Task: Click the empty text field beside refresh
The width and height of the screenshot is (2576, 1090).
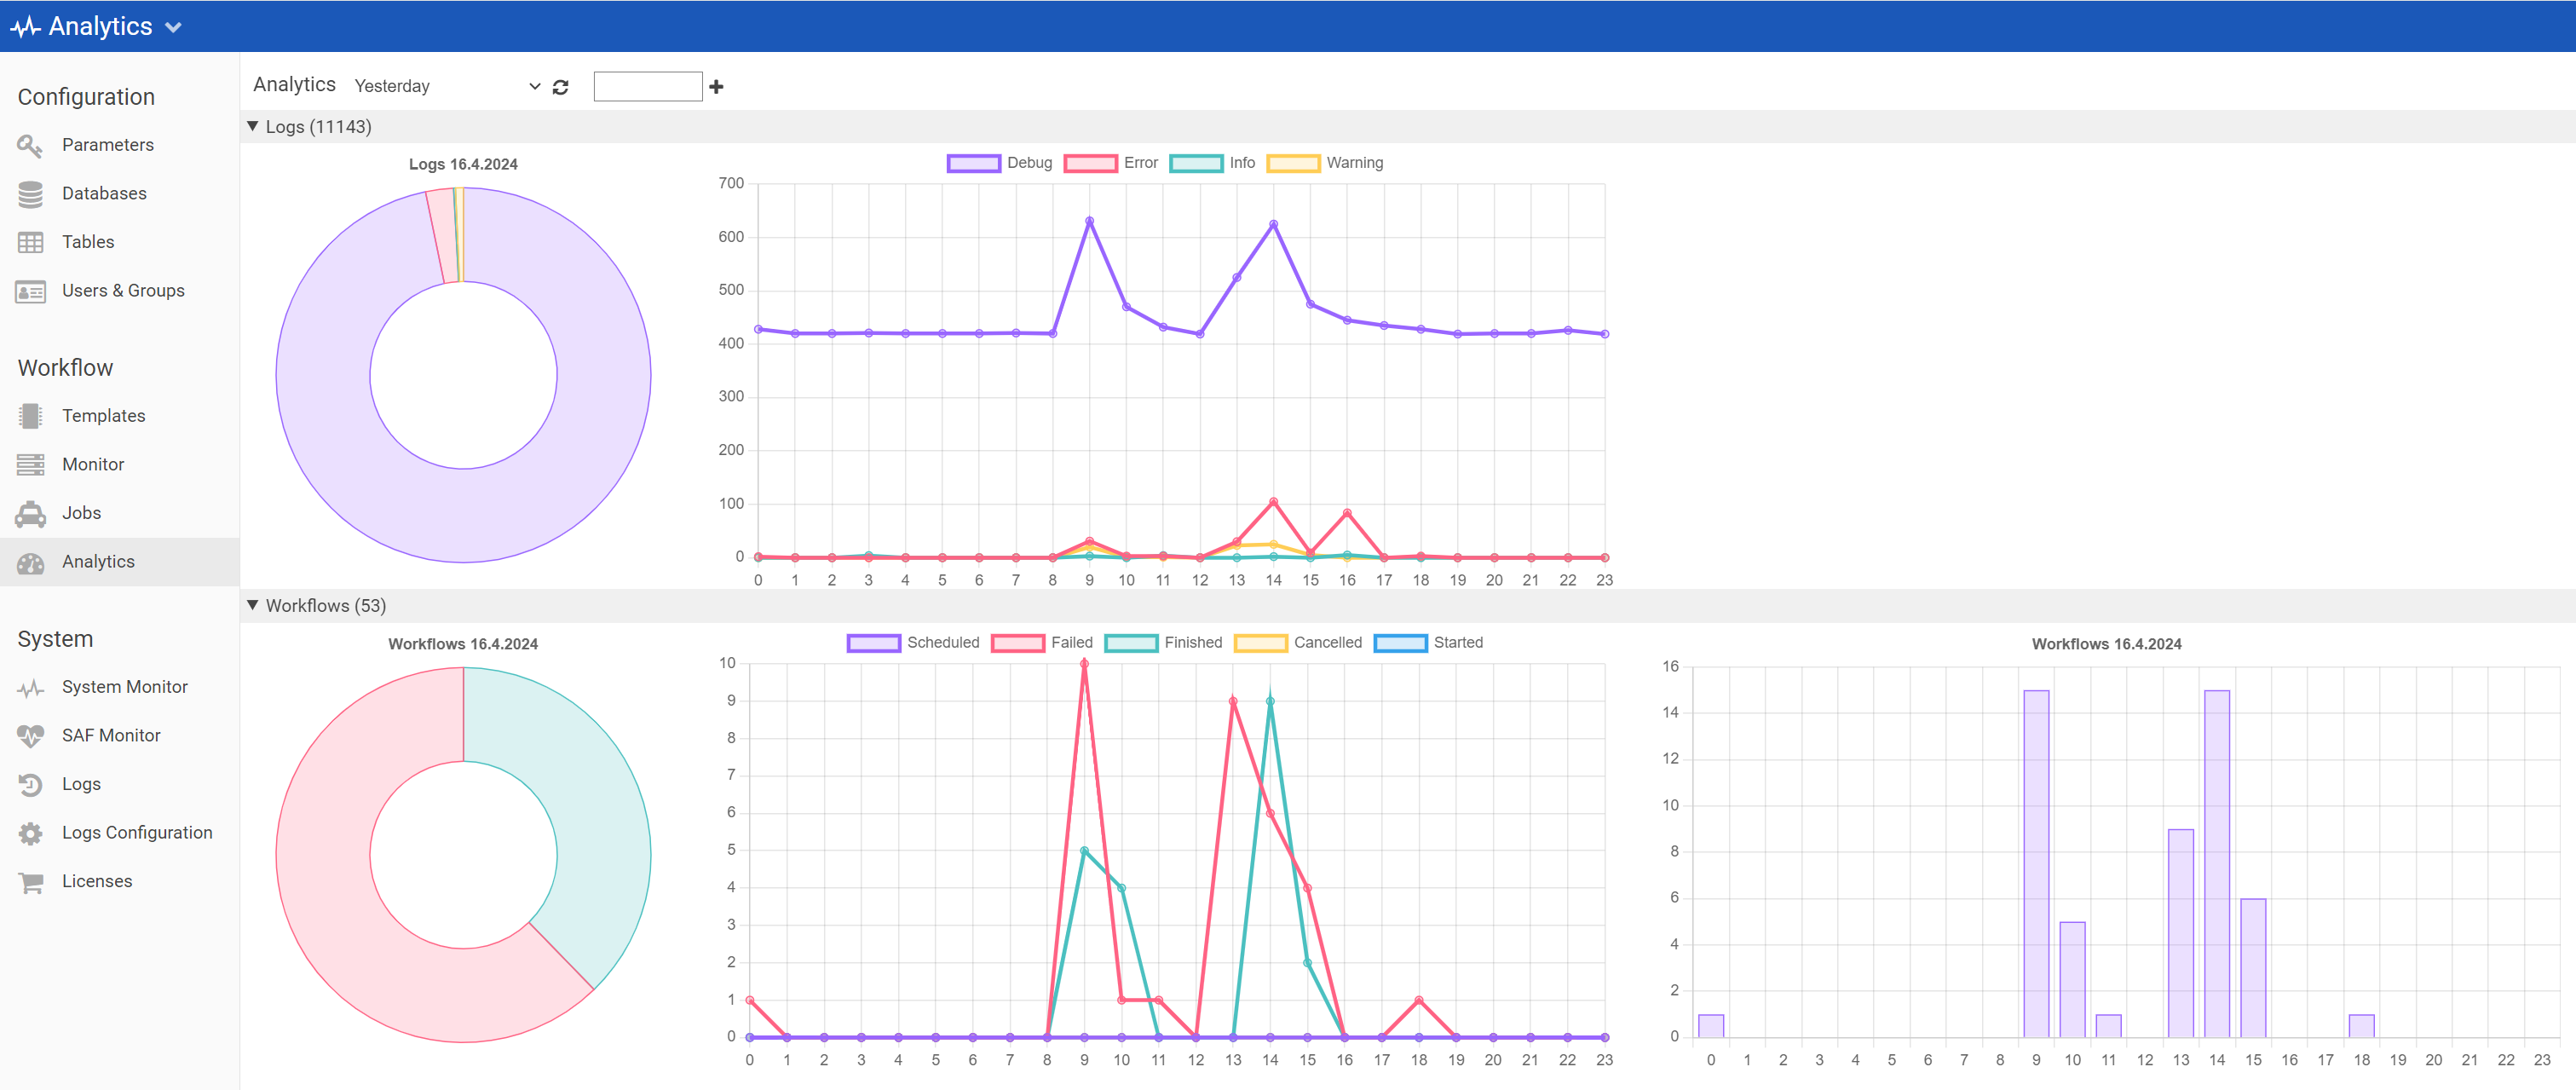Action: click(647, 87)
